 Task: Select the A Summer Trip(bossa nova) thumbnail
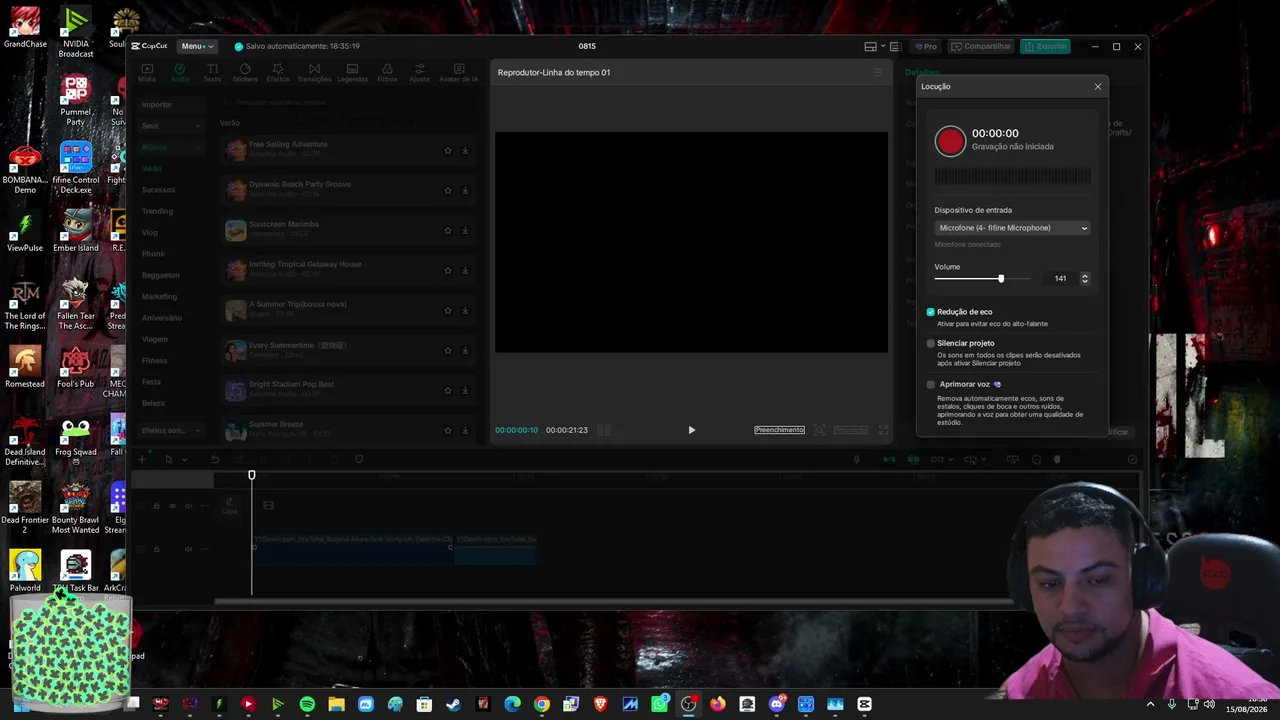pos(236,311)
